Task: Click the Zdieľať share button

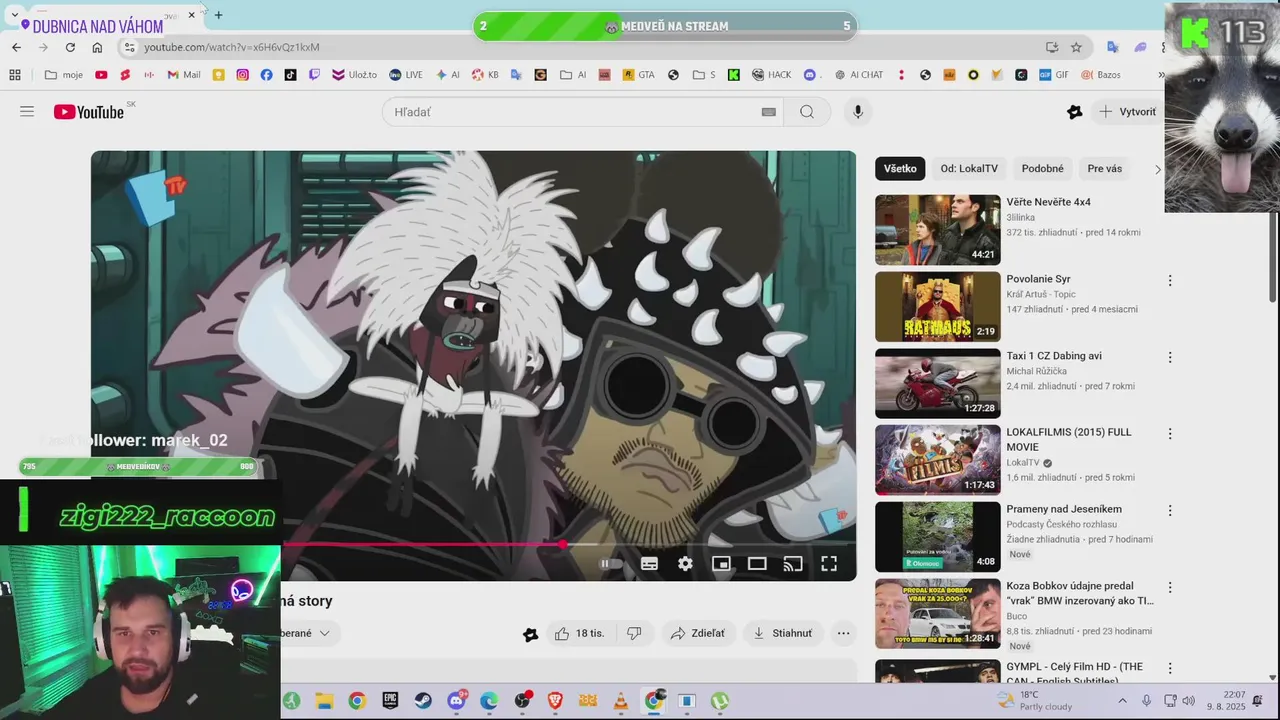Action: (698, 633)
